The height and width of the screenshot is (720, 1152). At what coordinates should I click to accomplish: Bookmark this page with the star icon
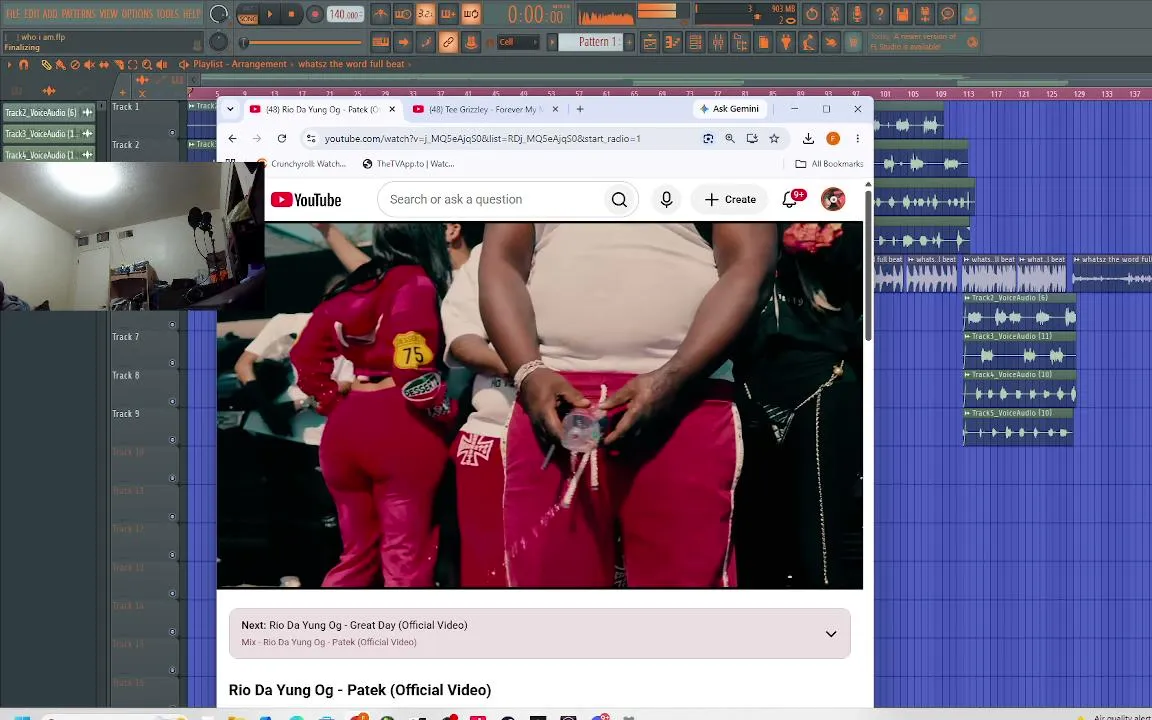pos(774,138)
